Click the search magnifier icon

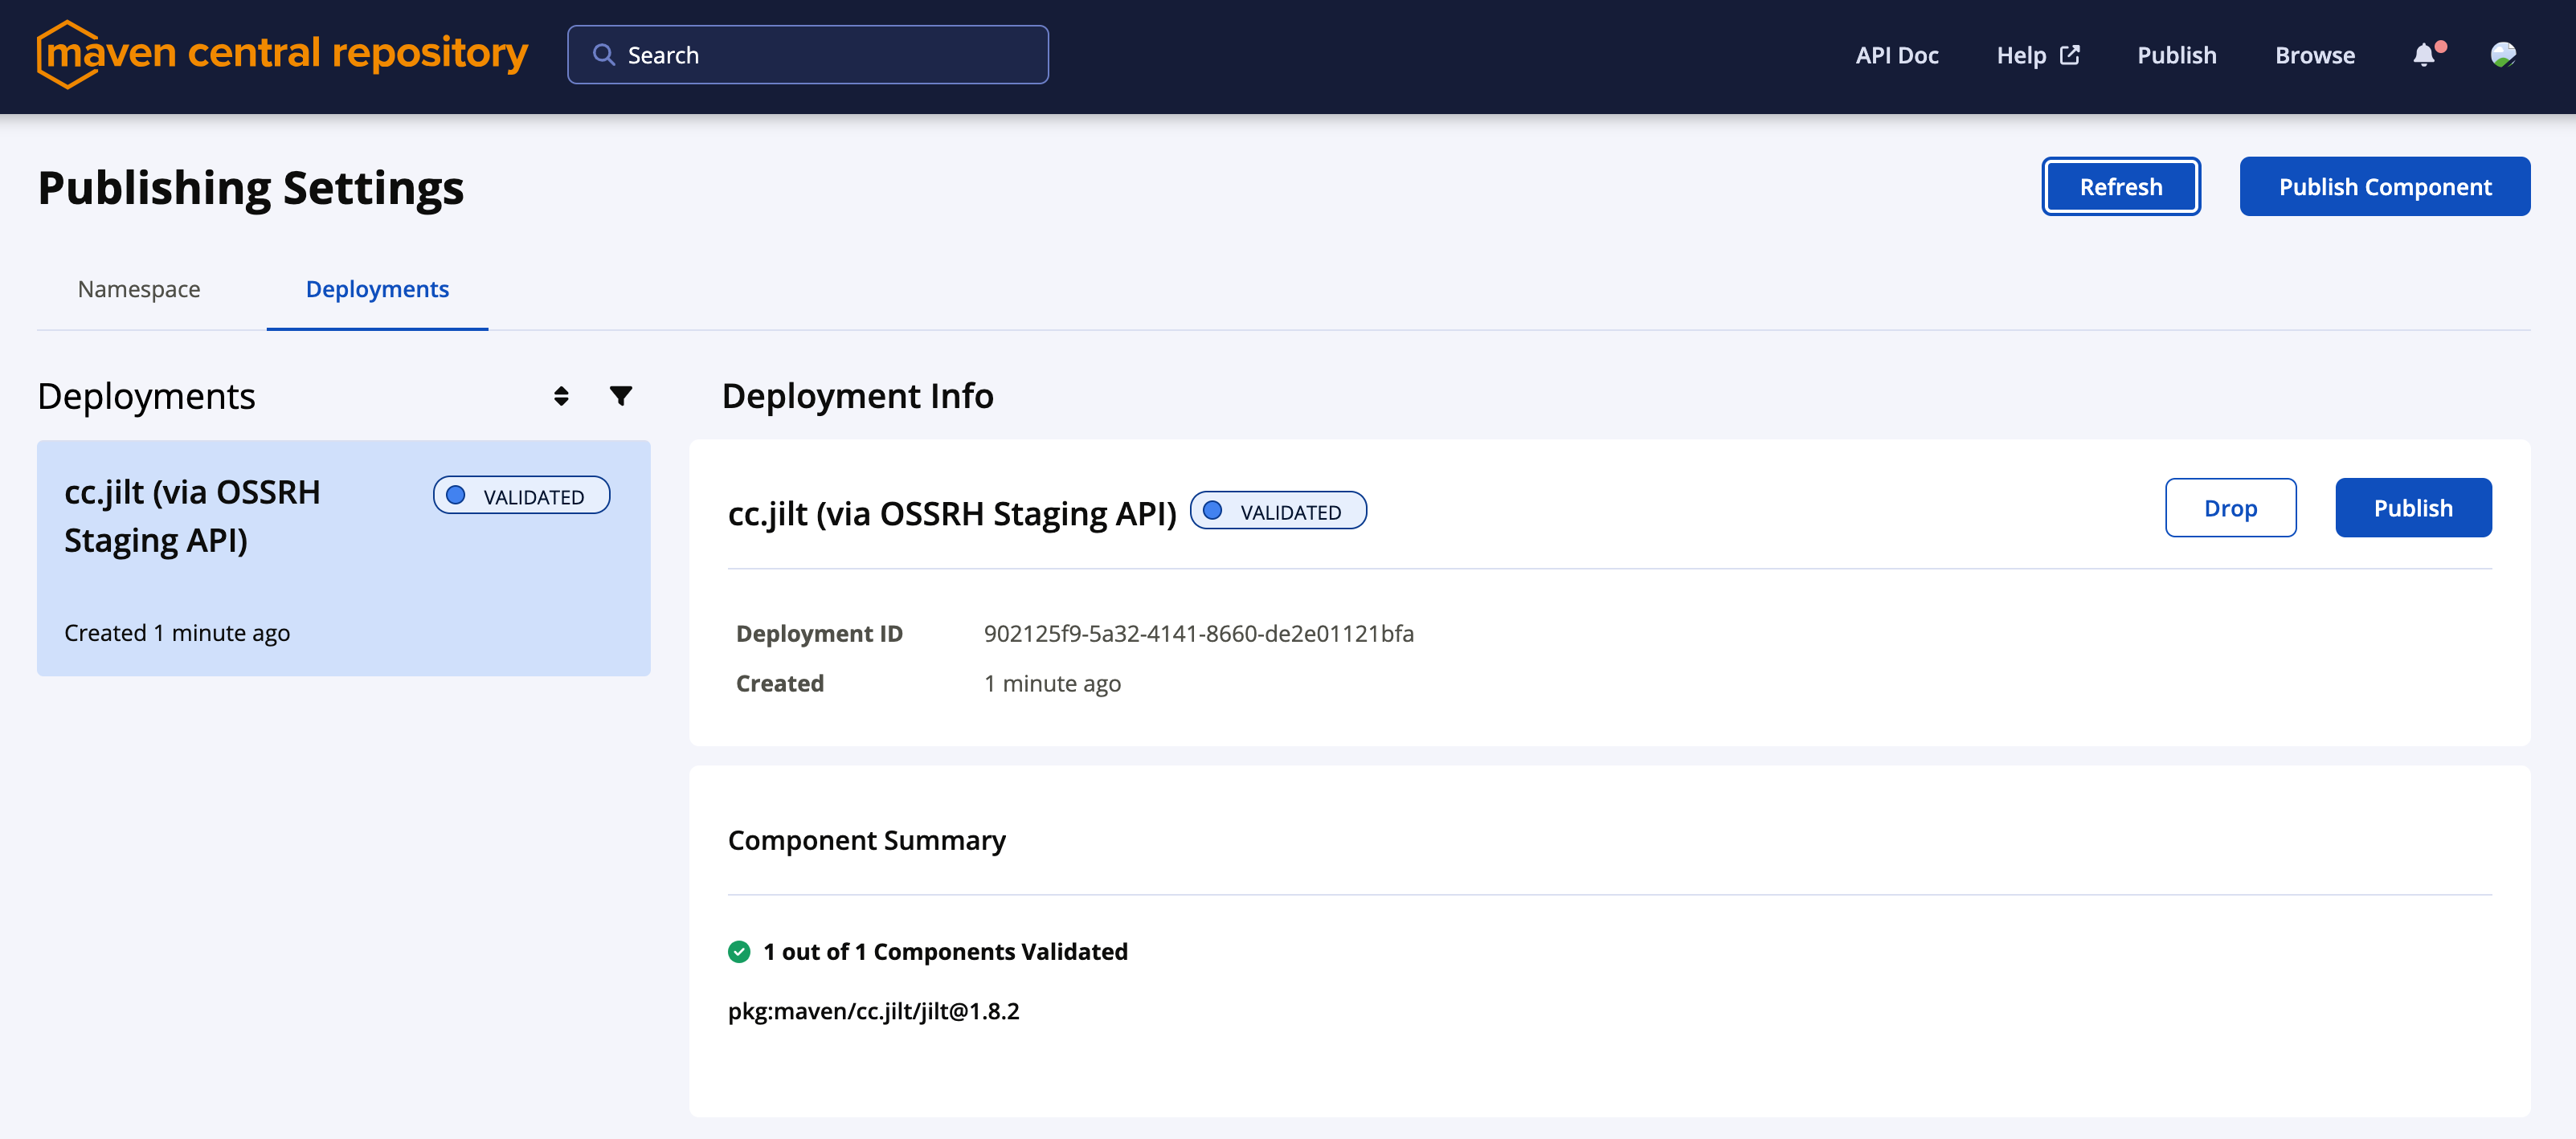[603, 55]
